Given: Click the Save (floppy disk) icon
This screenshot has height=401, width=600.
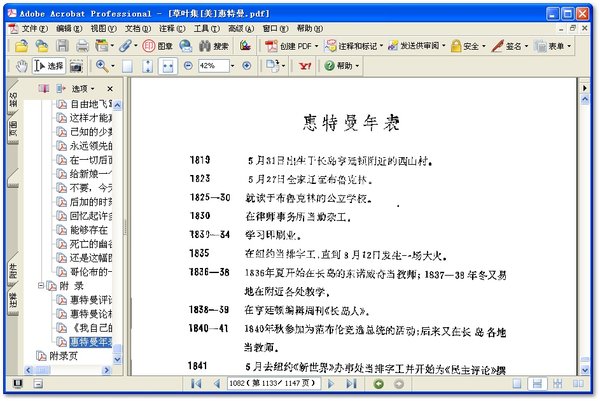Looking at the screenshot, I should point(62,46).
